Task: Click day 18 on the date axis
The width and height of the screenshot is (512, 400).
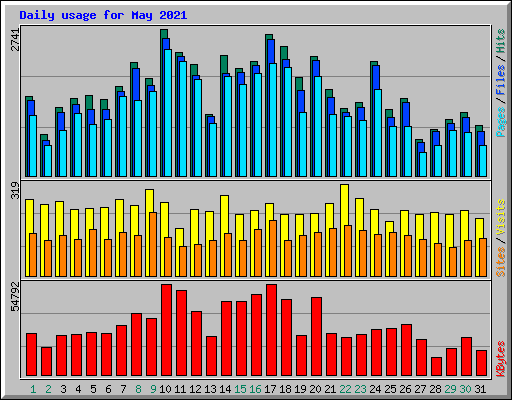Action: click(285, 389)
